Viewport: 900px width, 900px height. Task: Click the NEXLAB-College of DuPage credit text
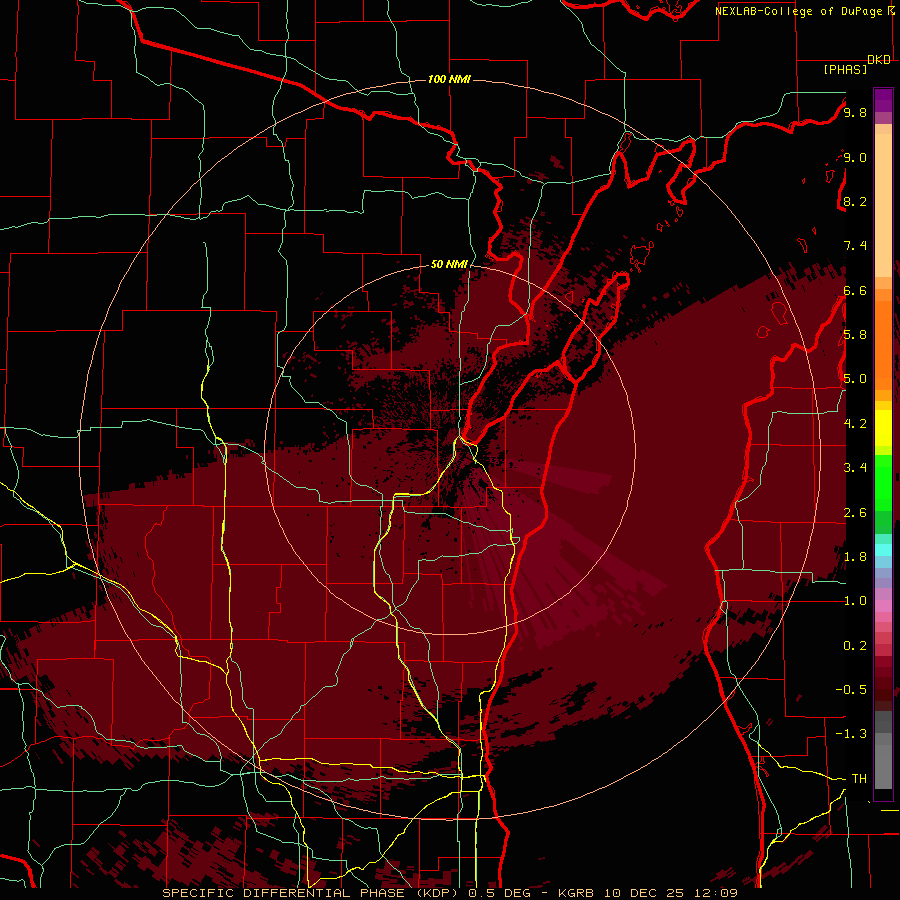[x=799, y=11]
